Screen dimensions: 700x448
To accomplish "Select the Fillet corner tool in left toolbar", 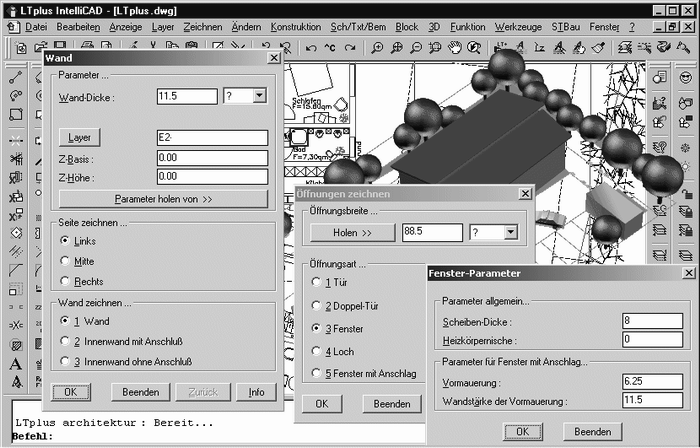I will [x=16, y=270].
